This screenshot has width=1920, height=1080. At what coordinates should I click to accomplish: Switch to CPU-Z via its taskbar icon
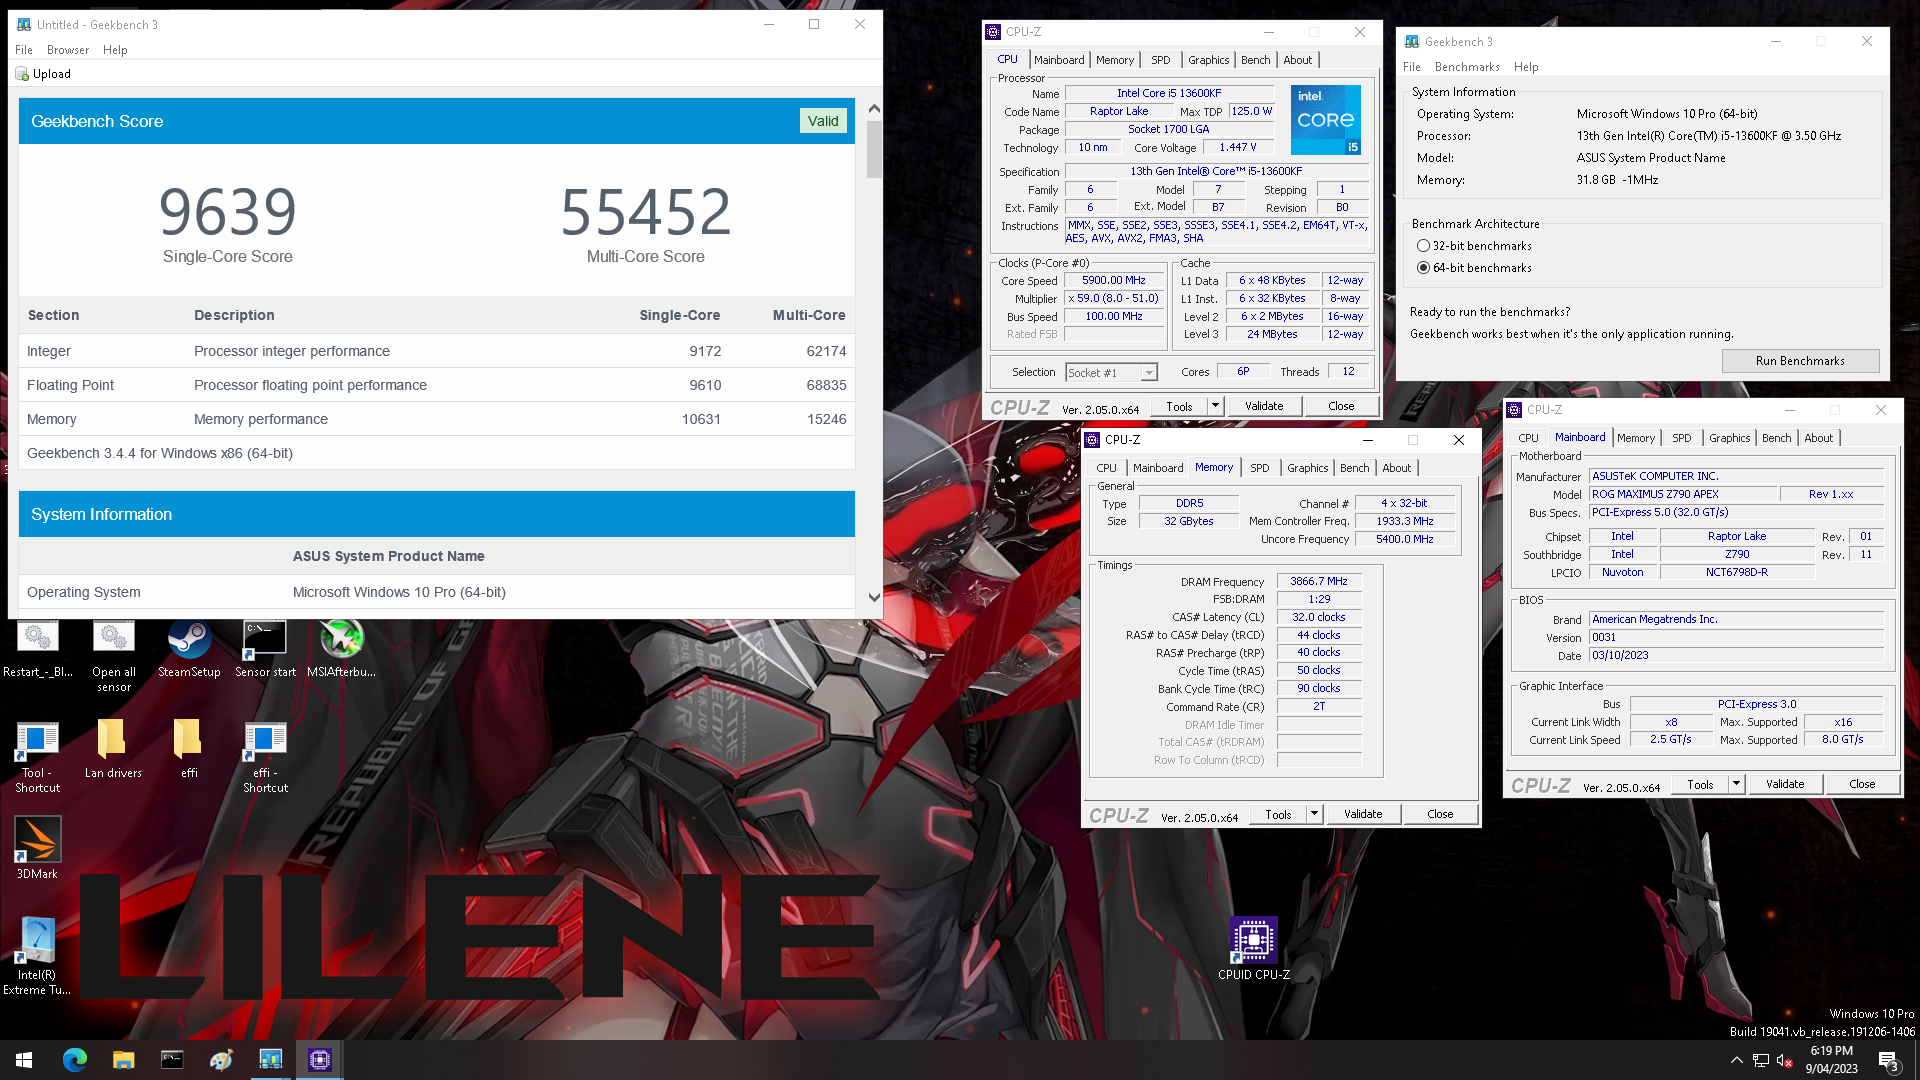pos(319,1060)
